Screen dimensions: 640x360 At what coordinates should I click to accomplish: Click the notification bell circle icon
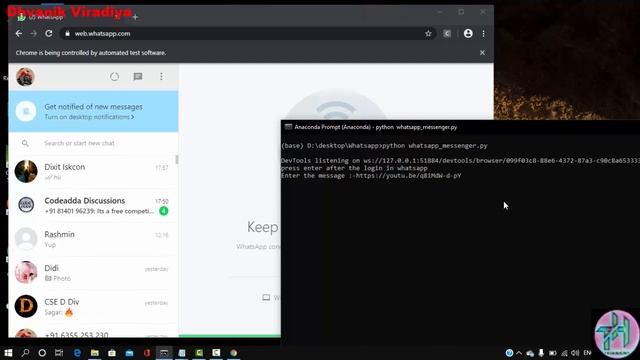(x=26, y=111)
